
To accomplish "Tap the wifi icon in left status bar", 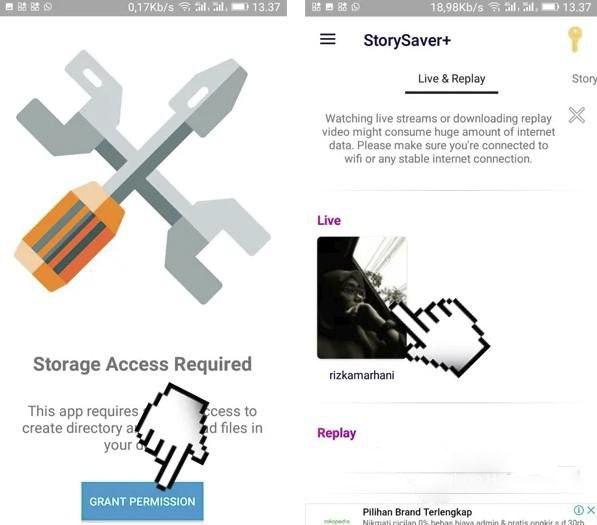I will (x=185, y=7).
